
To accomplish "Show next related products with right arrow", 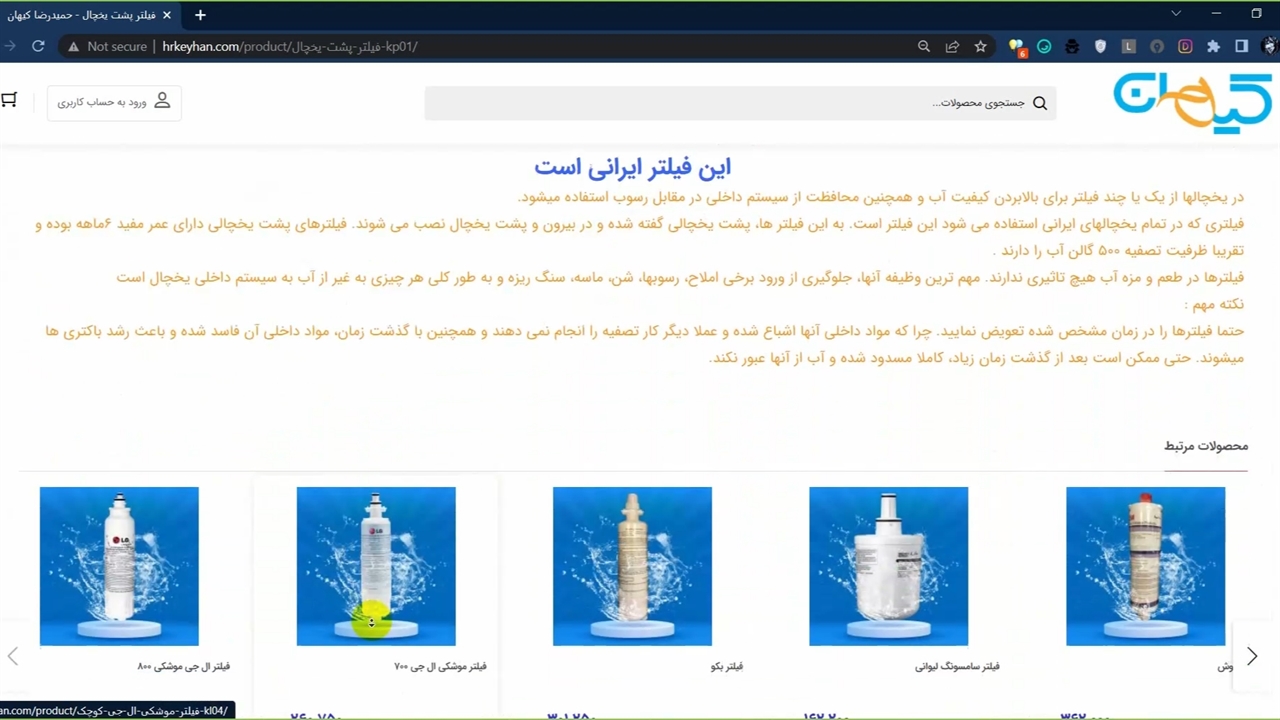I will point(1252,657).
